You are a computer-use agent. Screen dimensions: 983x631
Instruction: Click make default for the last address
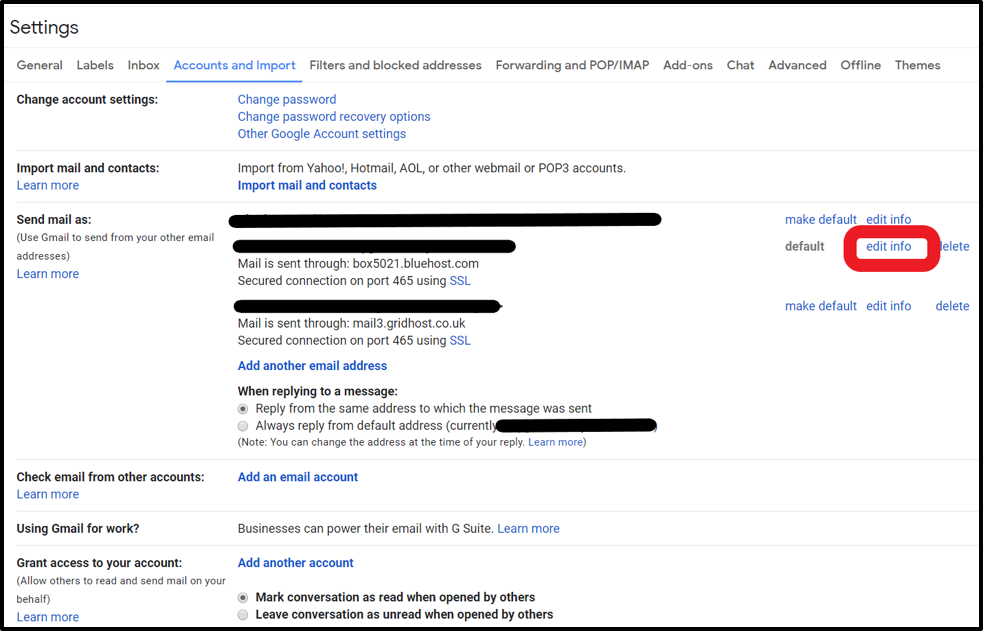821,305
